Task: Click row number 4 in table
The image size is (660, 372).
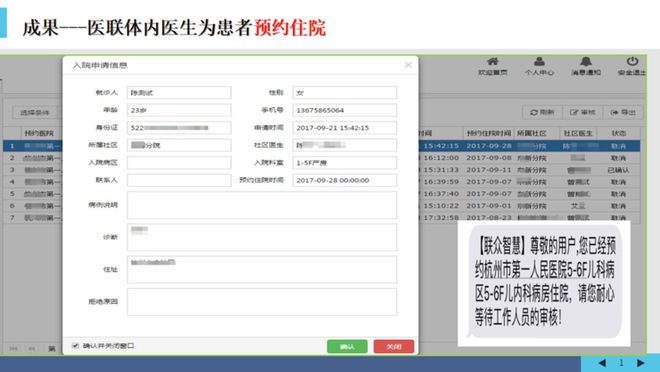Action: pyautogui.click(x=12, y=182)
